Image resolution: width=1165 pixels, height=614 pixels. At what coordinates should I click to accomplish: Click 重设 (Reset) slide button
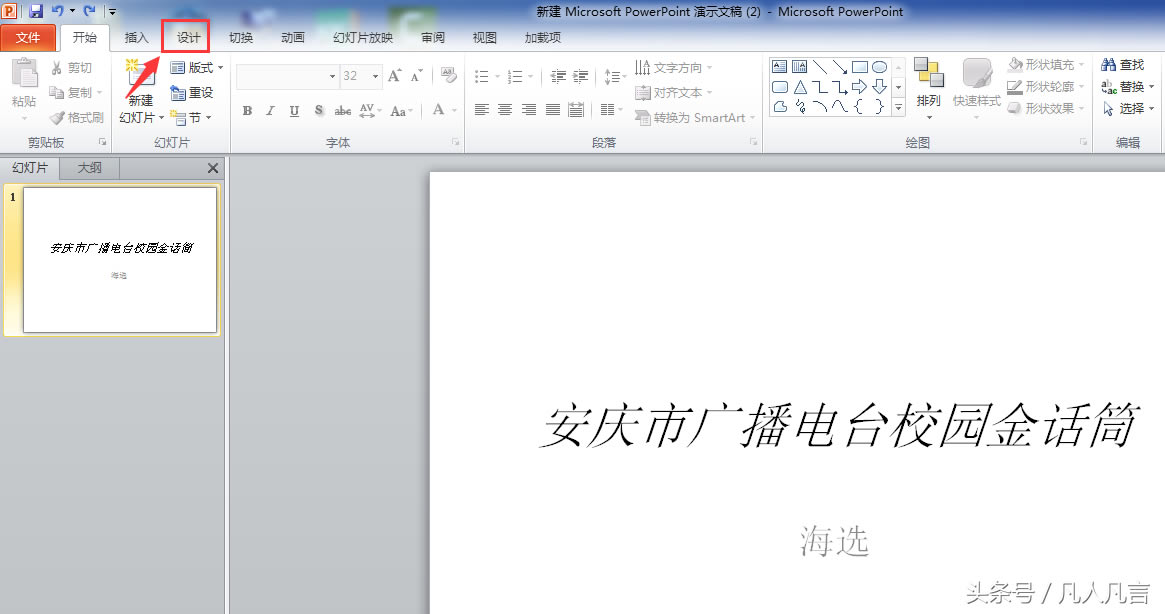click(x=192, y=92)
